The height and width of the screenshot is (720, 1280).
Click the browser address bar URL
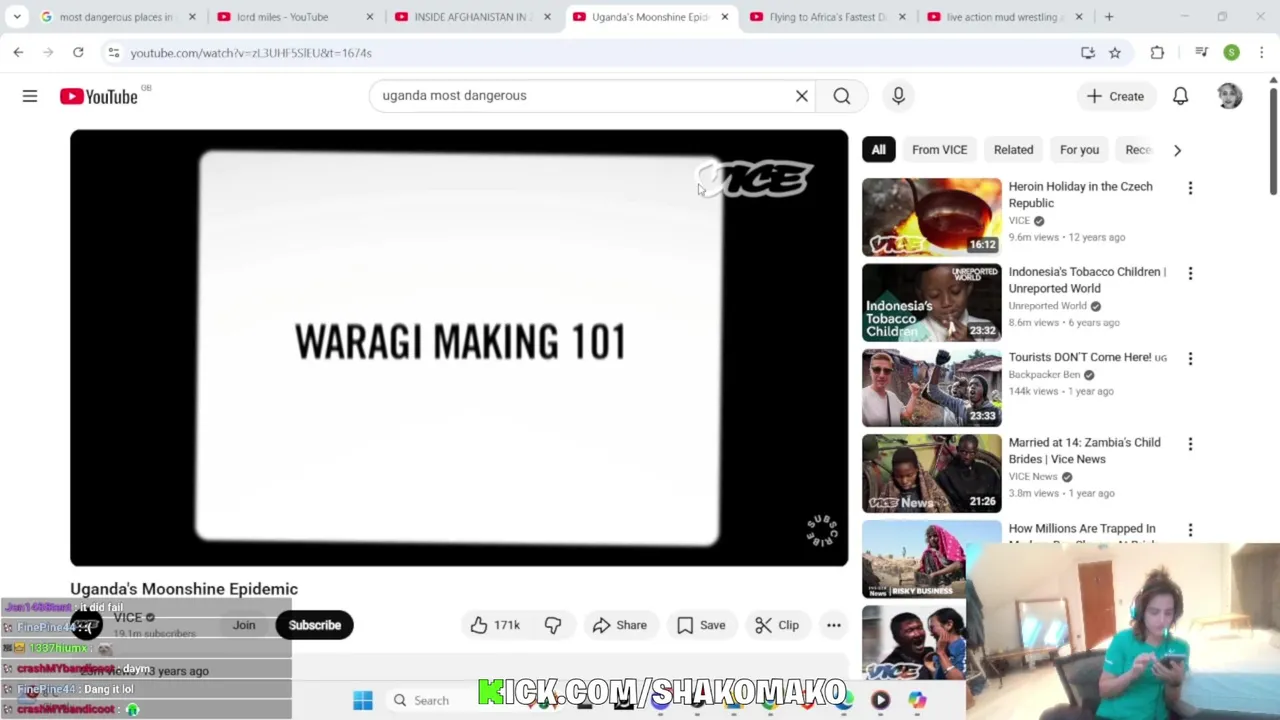click(x=251, y=52)
